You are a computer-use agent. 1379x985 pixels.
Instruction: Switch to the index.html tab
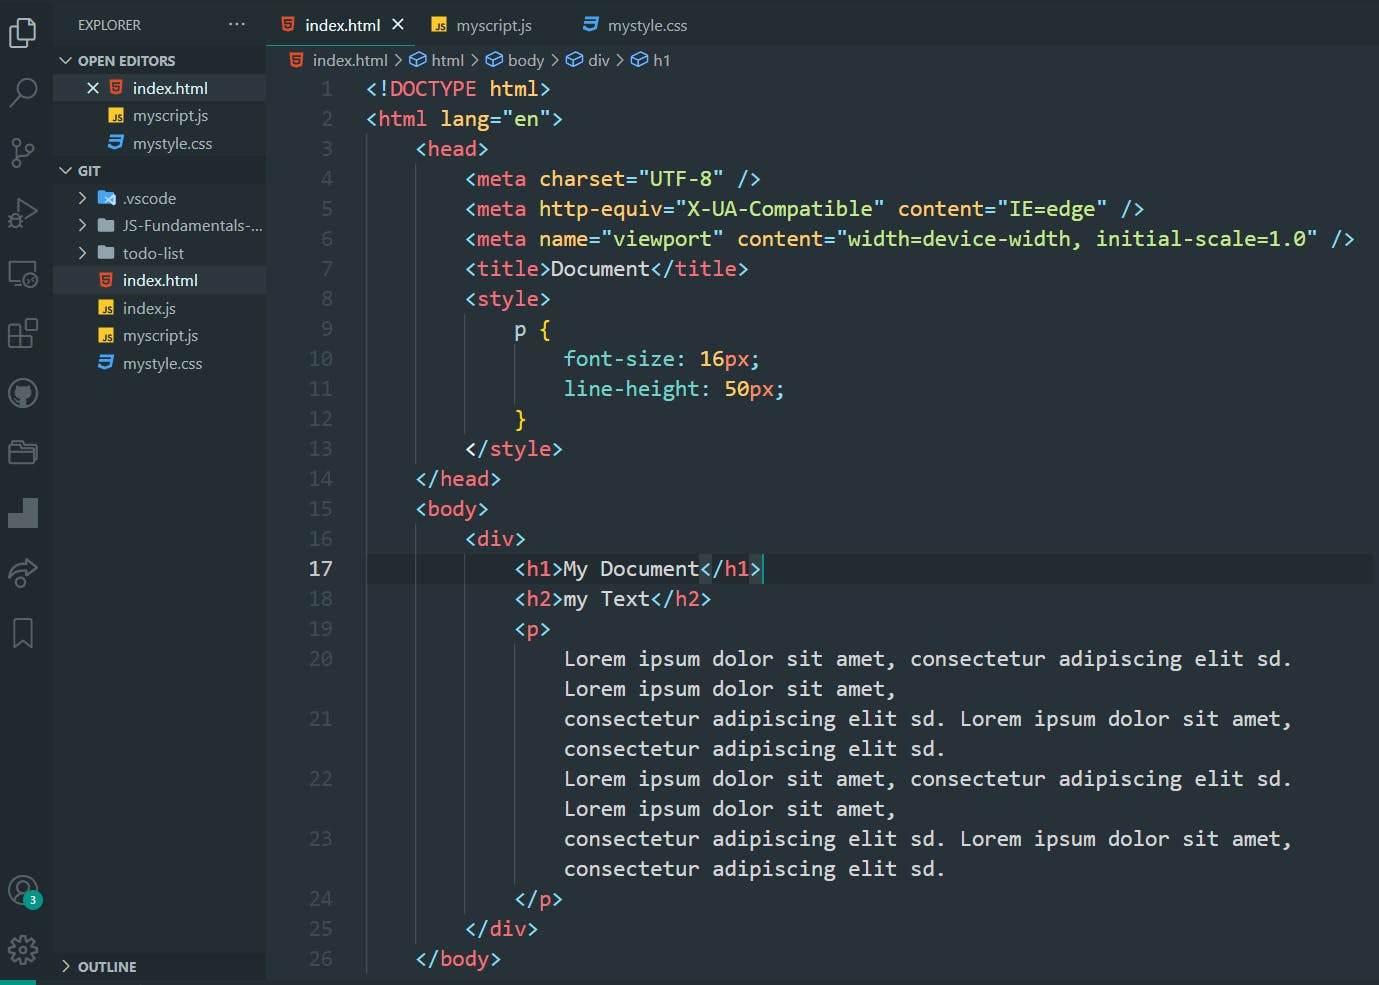pos(342,25)
